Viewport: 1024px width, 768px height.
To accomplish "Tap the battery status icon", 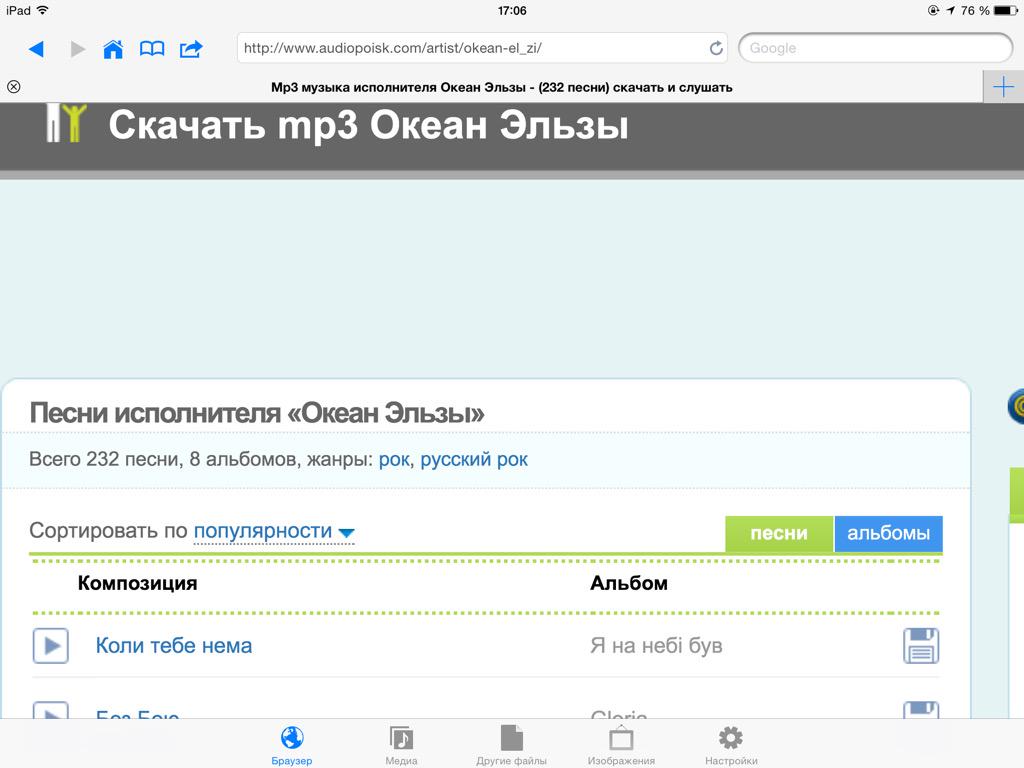I will pyautogui.click(x=1005, y=10).
